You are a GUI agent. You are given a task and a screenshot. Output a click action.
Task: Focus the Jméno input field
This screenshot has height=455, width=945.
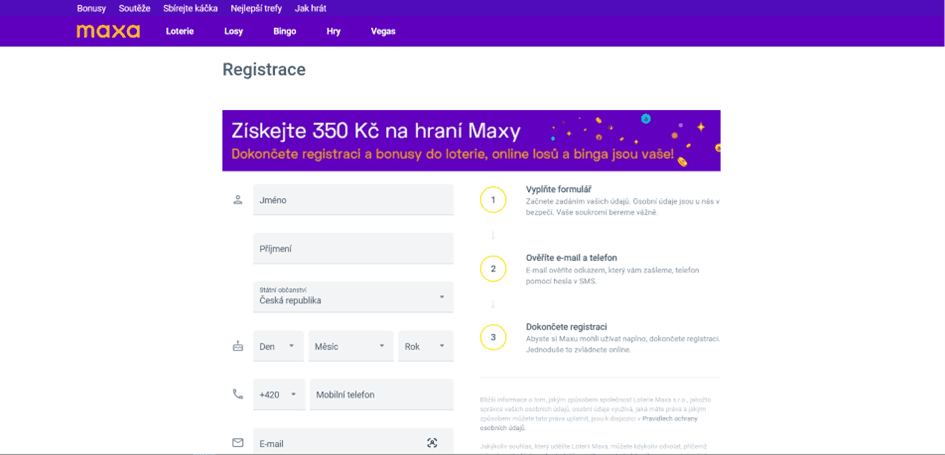click(353, 199)
